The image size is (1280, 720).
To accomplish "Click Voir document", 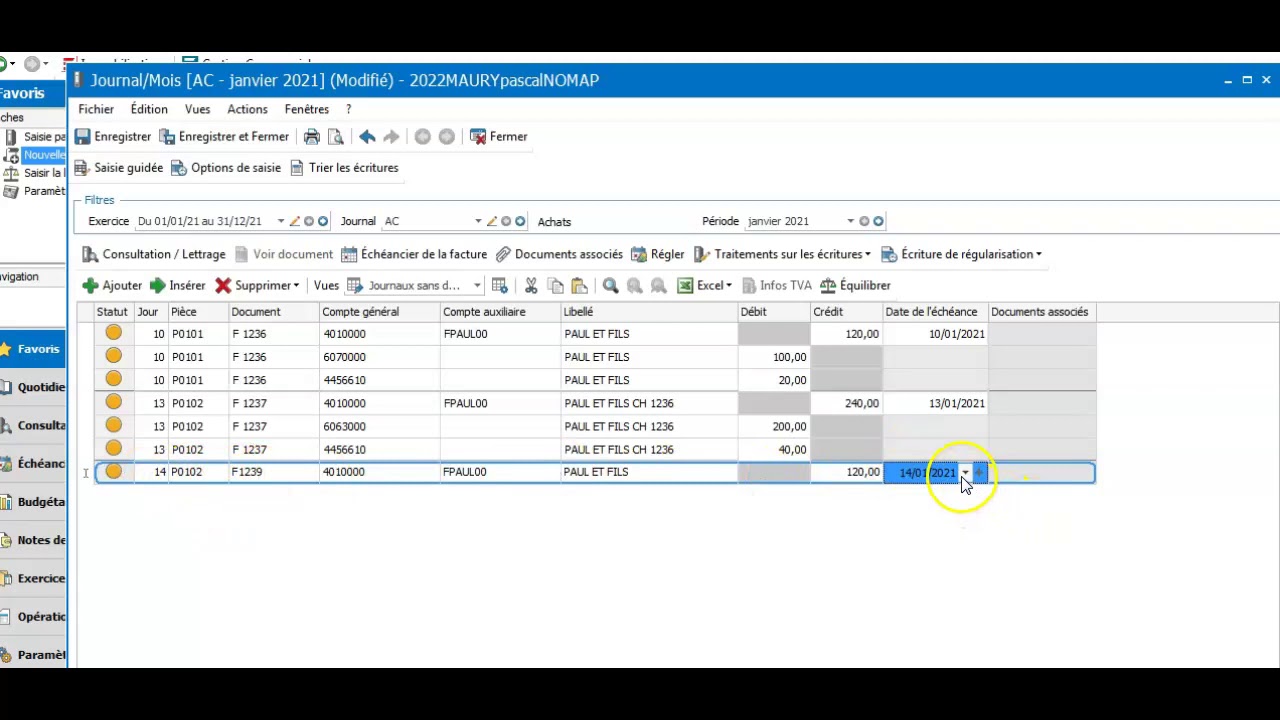I will coord(284,254).
